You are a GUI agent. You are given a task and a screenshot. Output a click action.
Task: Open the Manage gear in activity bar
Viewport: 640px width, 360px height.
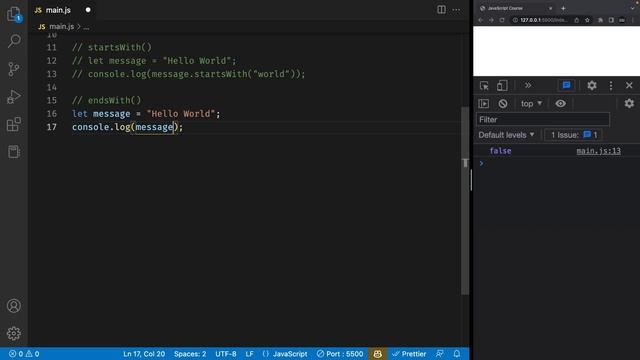14,333
